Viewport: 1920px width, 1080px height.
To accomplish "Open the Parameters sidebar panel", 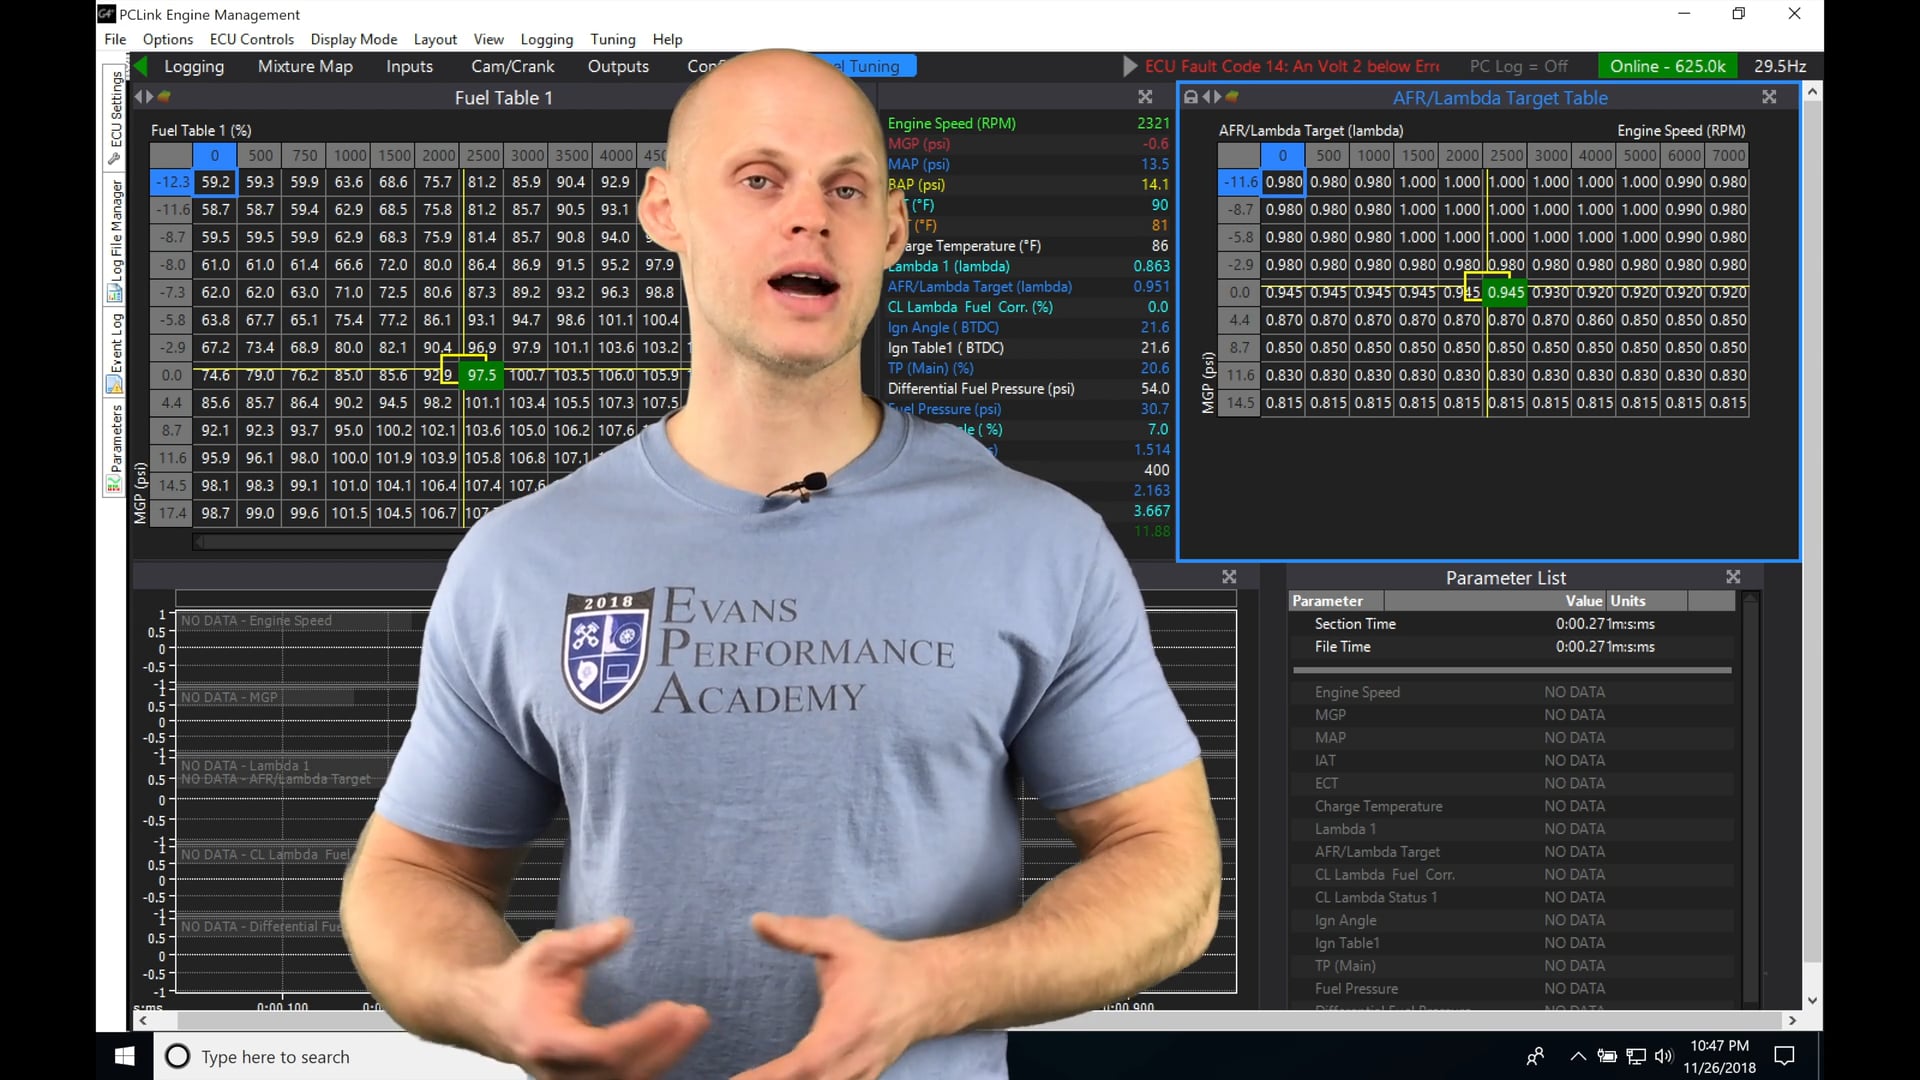I will click(x=113, y=440).
